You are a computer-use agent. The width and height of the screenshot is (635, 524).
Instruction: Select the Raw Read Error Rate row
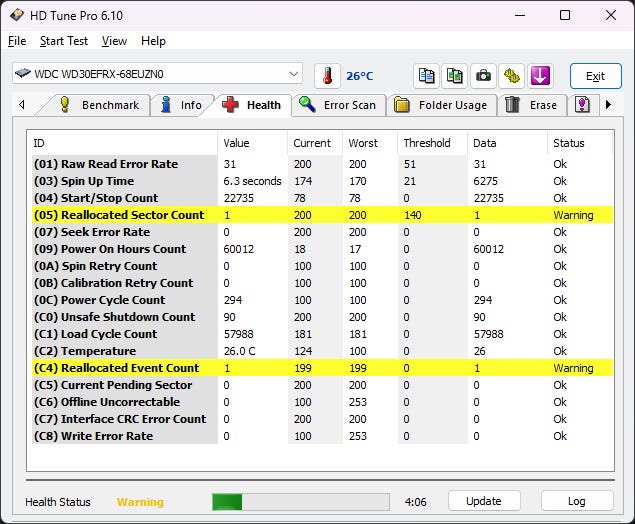tap(322, 164)
